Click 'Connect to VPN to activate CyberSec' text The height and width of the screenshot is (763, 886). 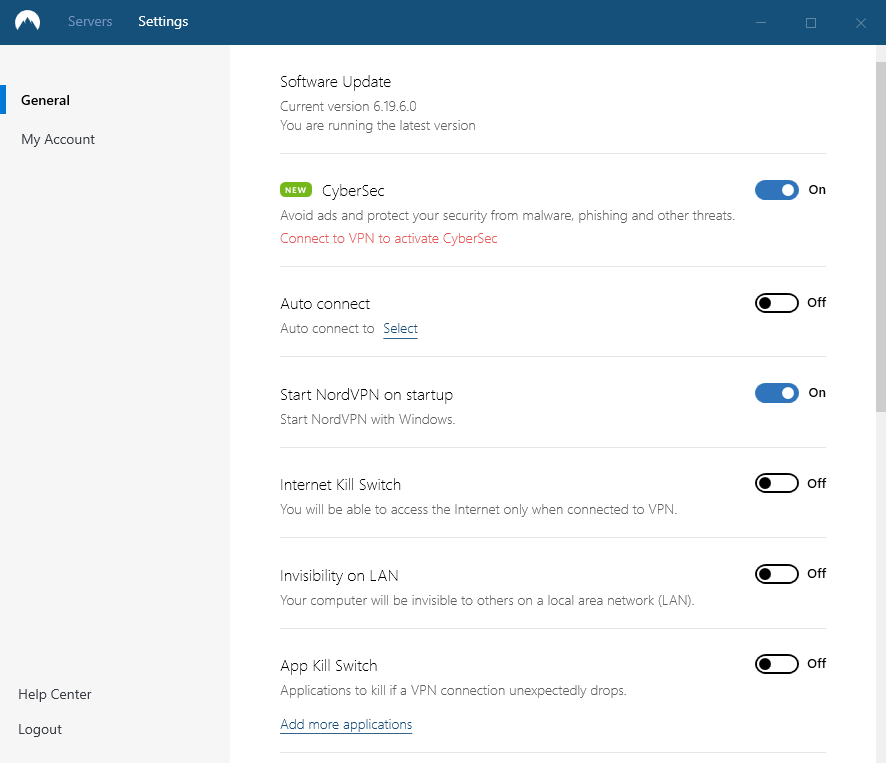(x=388, y=239)
